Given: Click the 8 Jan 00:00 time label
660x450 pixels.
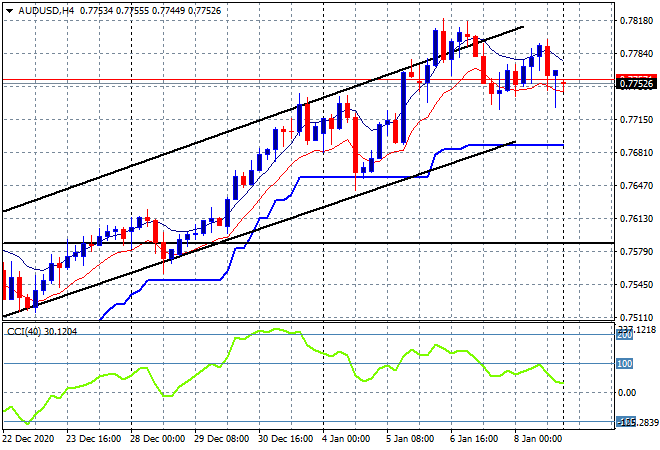Looking at the screenshot, I should point(538,439).
